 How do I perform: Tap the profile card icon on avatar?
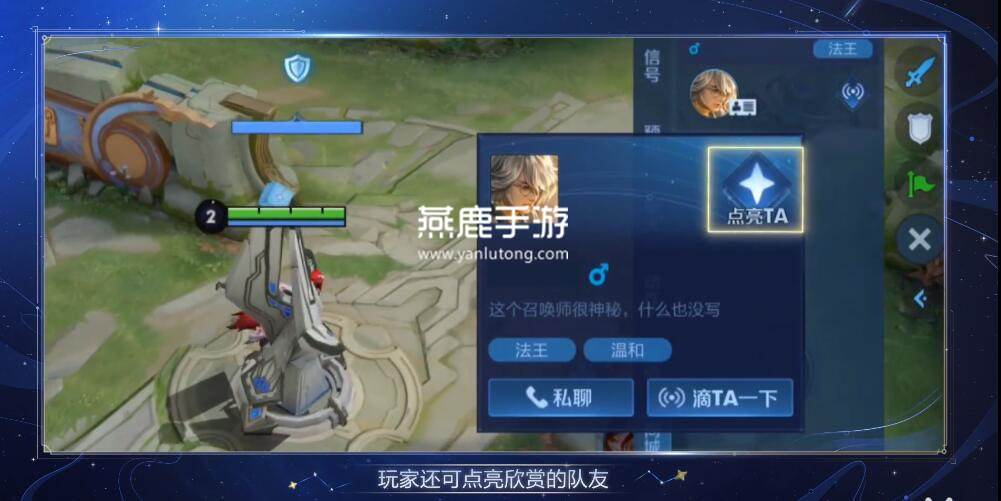[x=744, y=107]
